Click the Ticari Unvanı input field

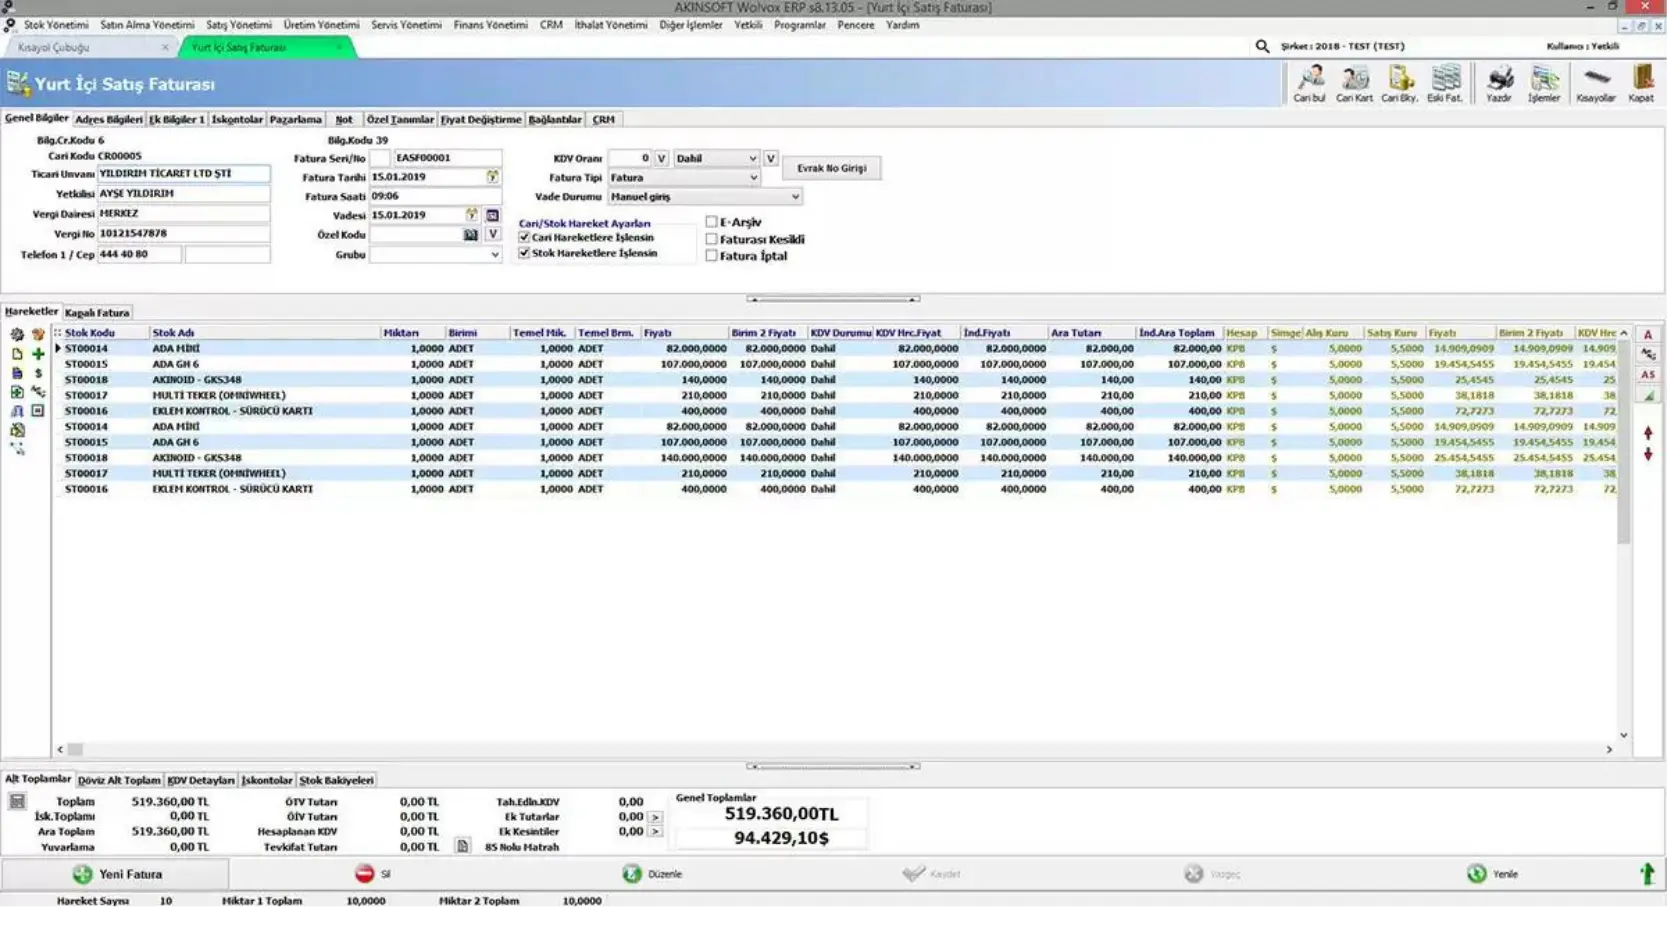pyautogui.click(x=184, y=175)
